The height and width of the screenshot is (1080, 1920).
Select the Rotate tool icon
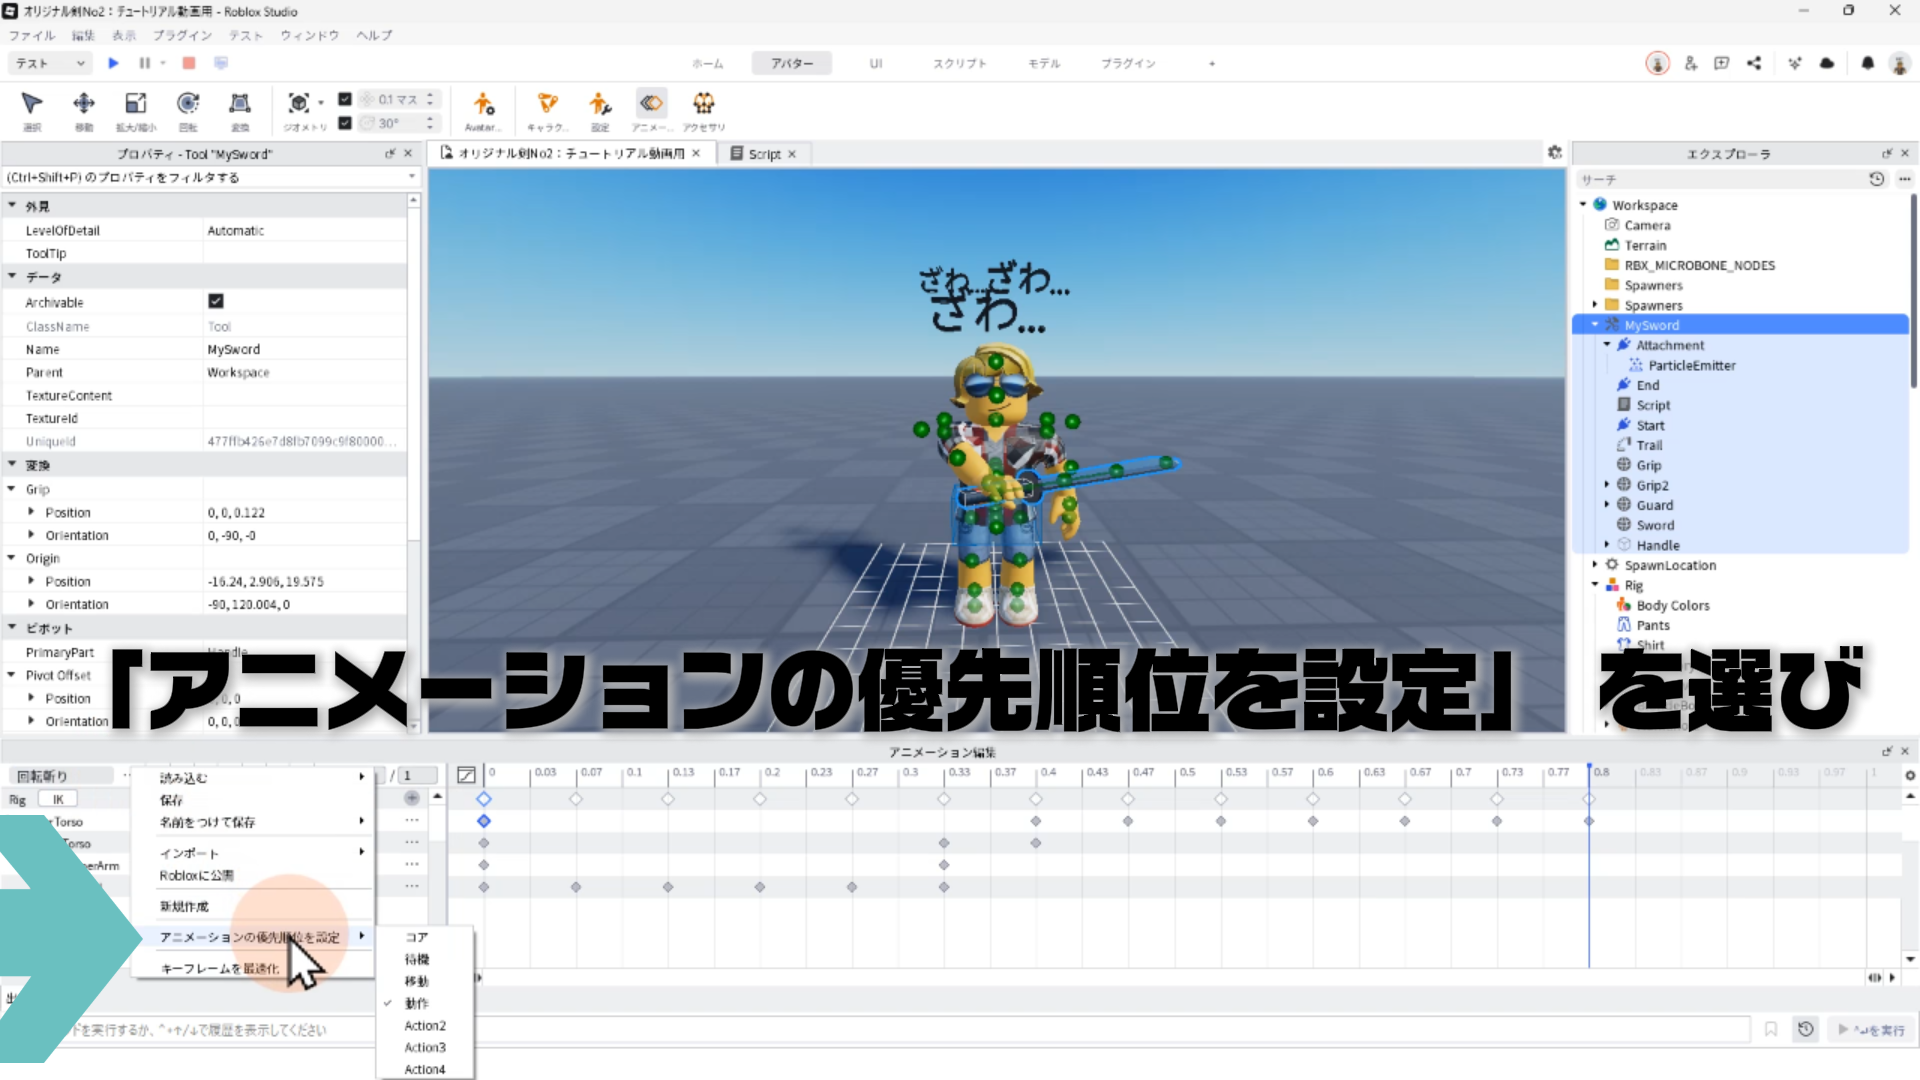pos(188,104)
